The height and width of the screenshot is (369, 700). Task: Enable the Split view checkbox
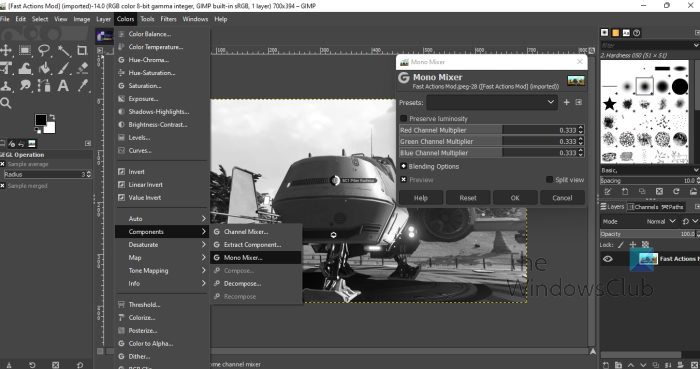click(x=550, y=179)
